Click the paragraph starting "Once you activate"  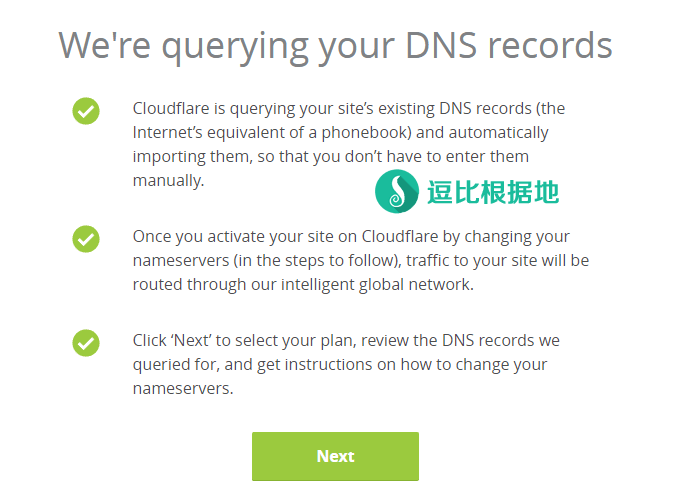(360, 260)
